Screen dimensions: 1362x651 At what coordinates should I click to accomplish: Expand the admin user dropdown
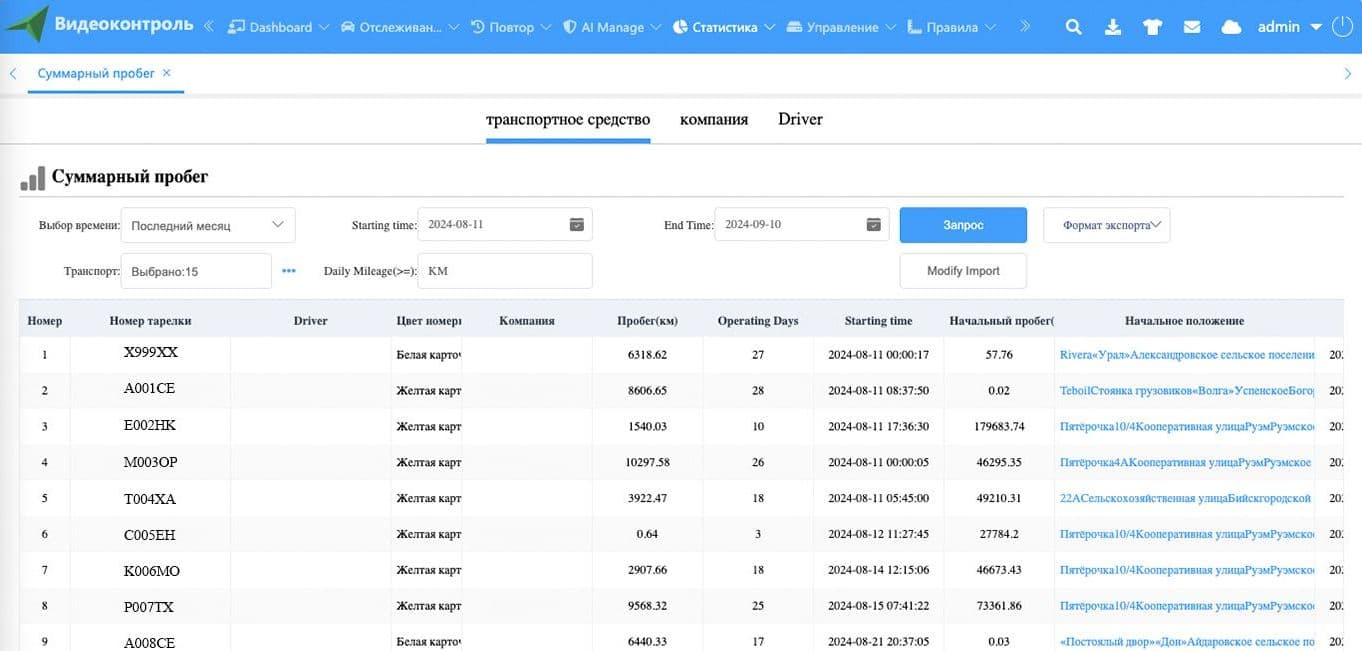[1289, 27]
